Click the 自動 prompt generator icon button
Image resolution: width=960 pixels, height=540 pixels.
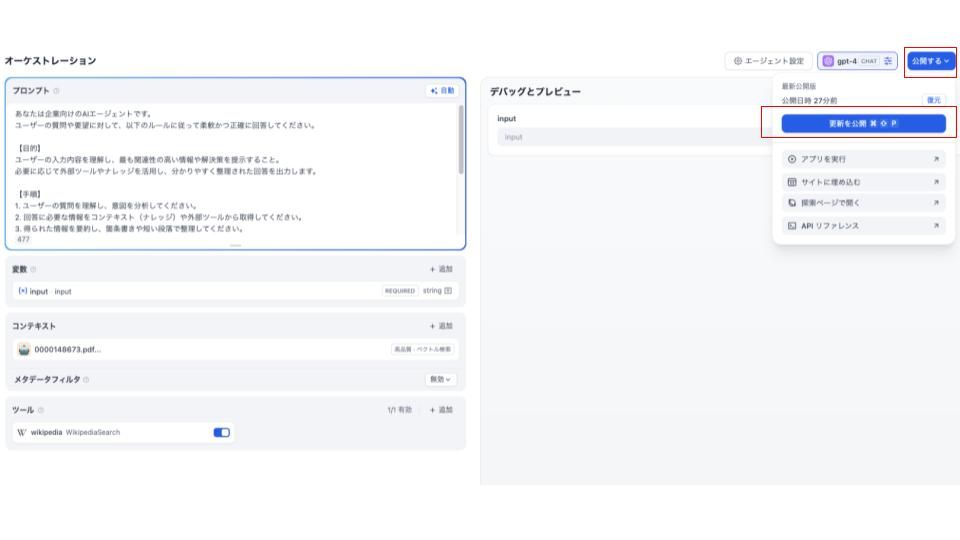tap(441, 90)
